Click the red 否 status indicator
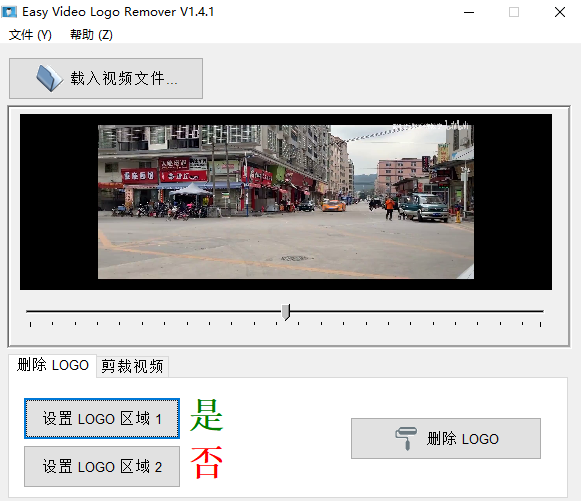The width and height of the screenshot is (581, 501). (206, 462)
